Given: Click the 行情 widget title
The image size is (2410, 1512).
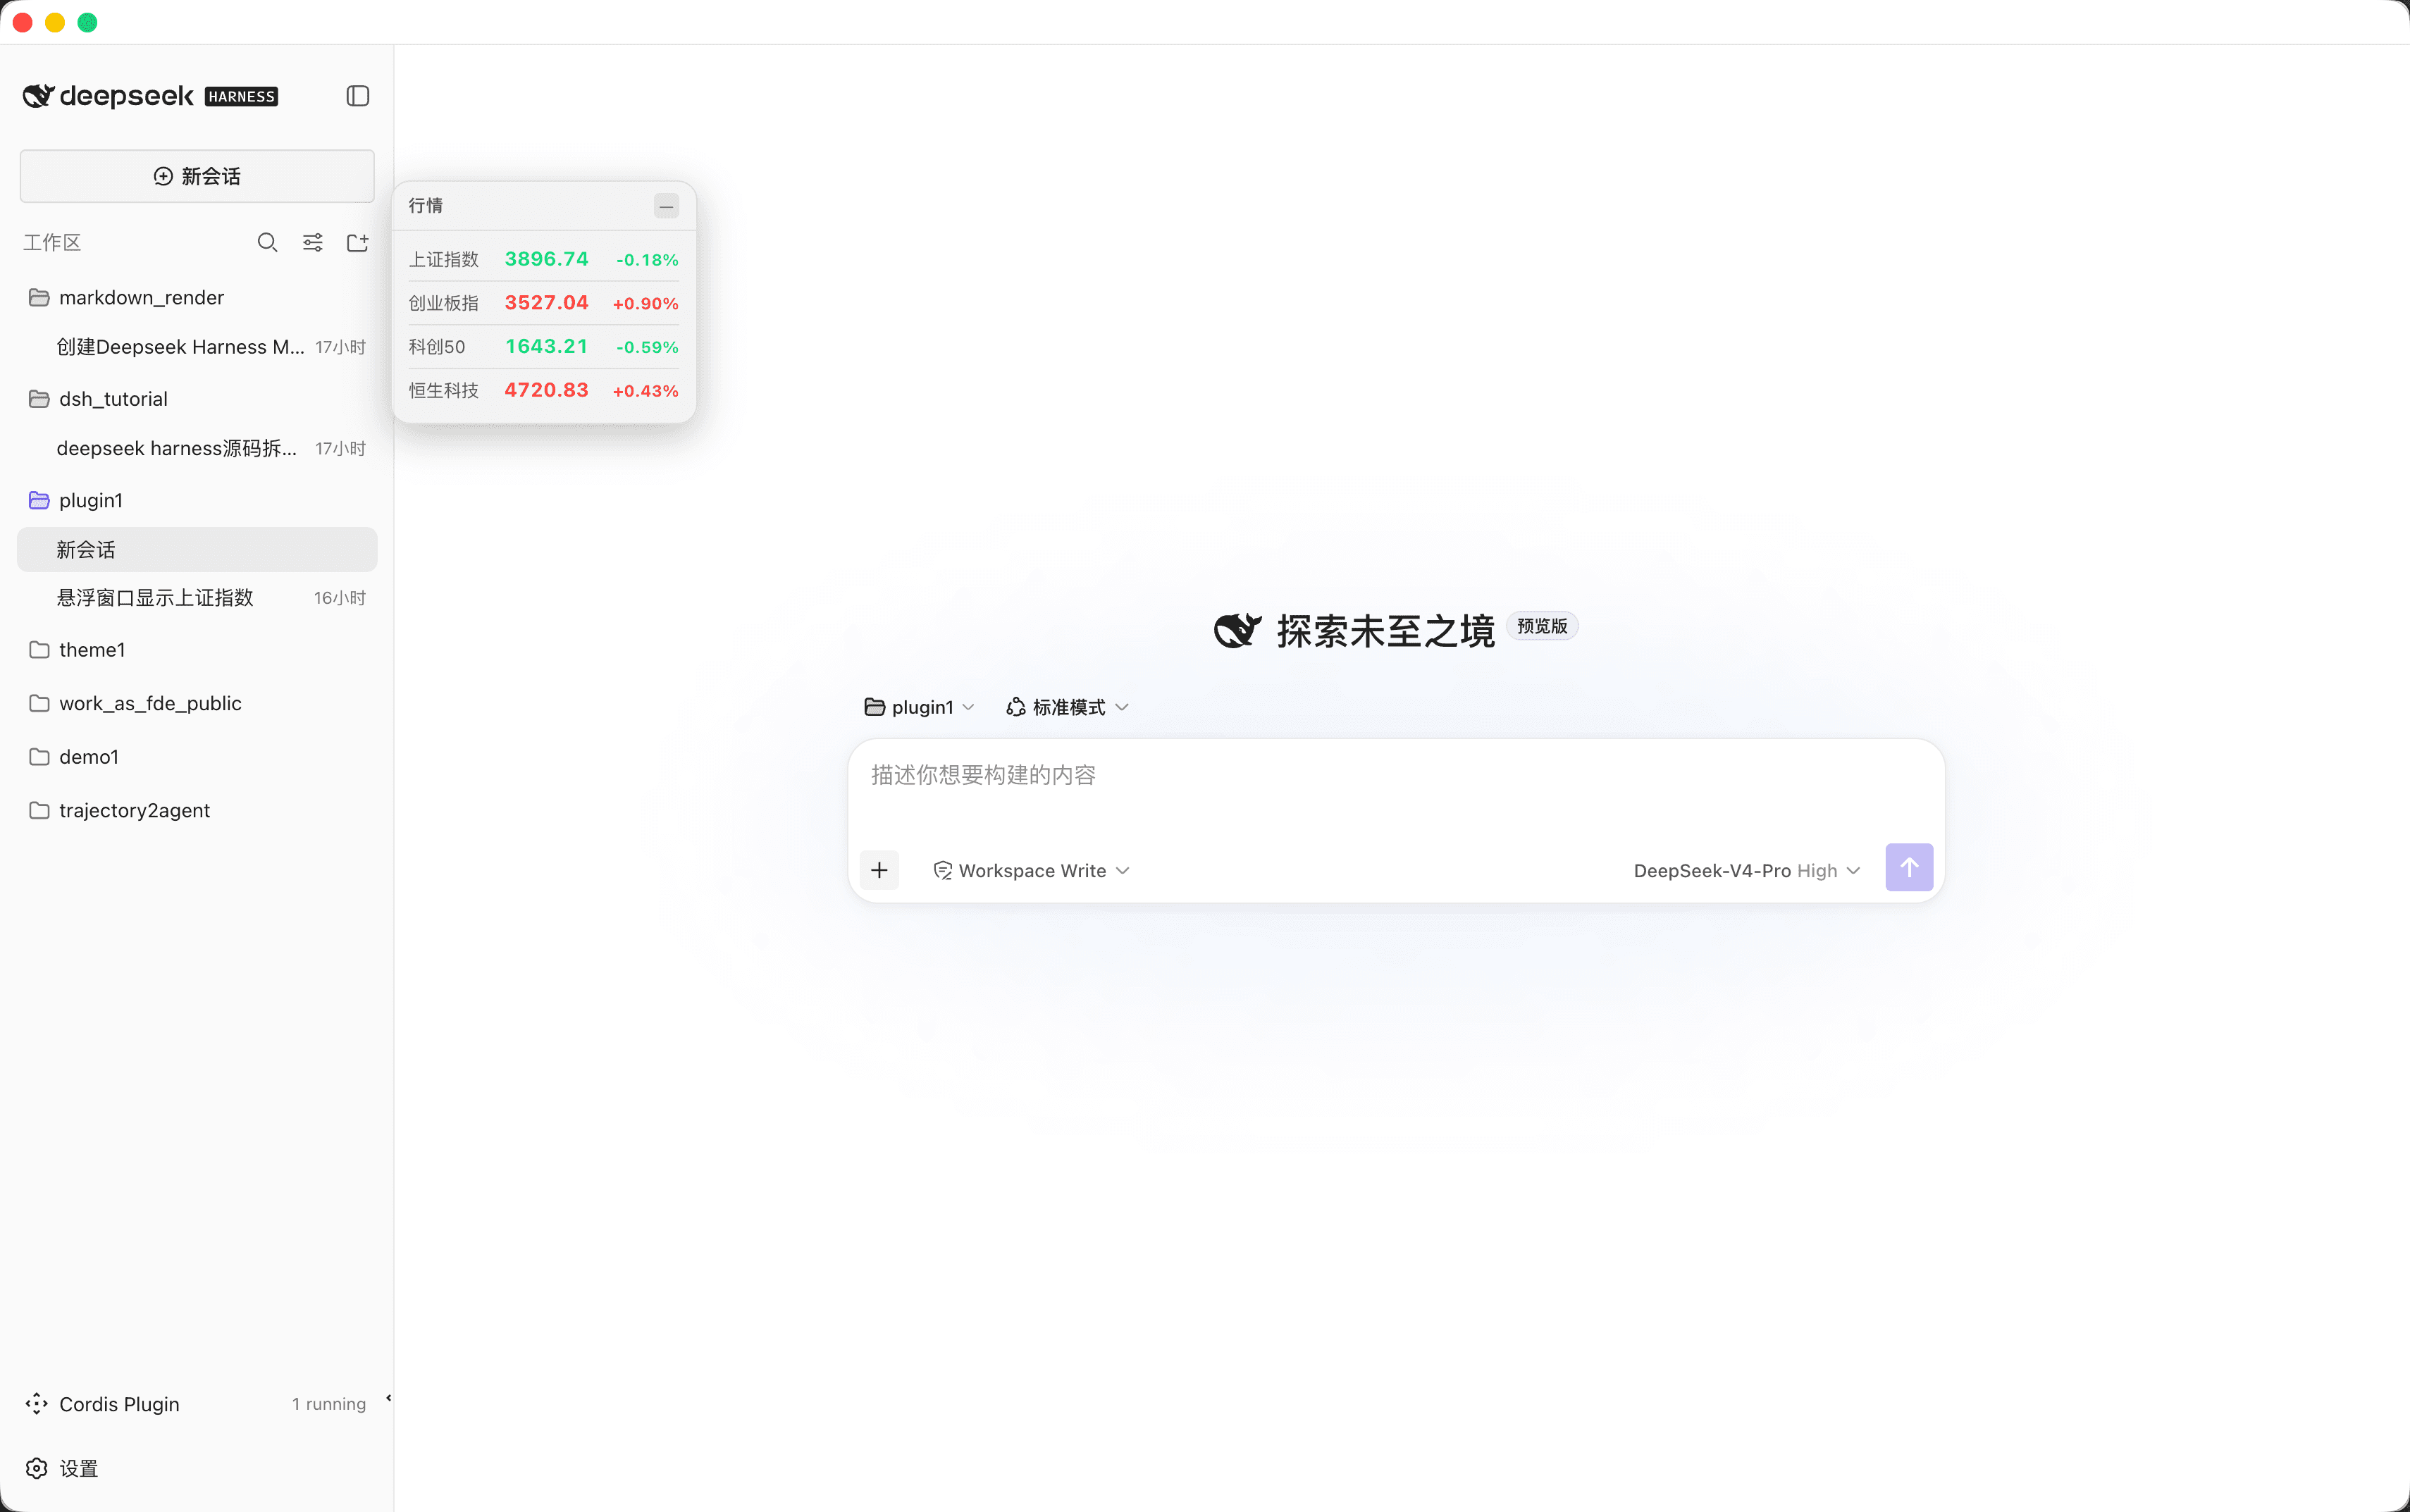Looking at the screenshot, I should [x=426, y=206].
